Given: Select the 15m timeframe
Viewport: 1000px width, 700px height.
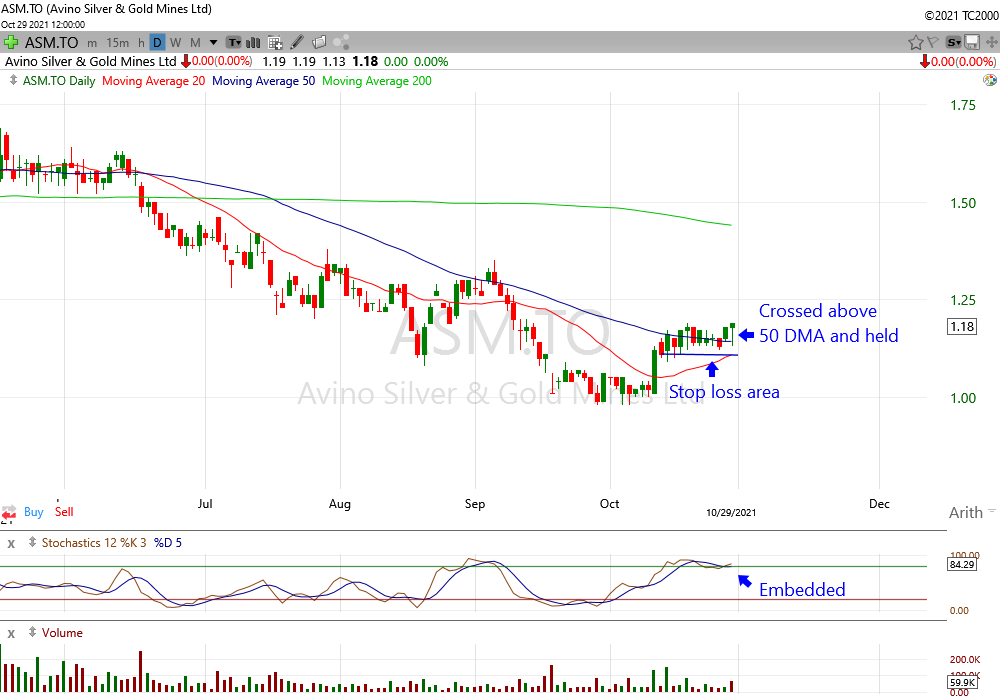Looking at the screenshot, I should click(x=117, y=43).
